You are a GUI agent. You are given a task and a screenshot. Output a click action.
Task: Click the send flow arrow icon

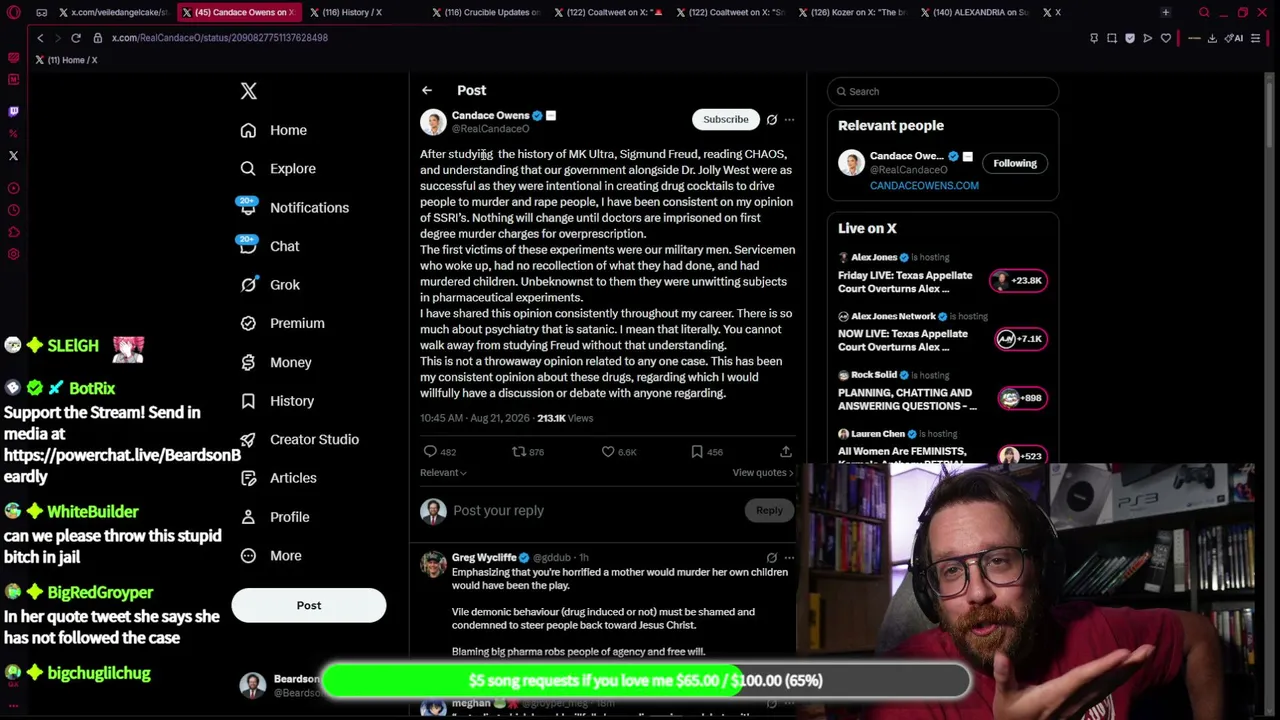[1148, 38]
